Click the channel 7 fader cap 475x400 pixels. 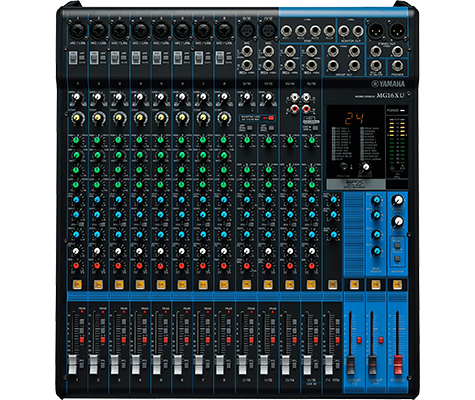click(x=199, y=364)
